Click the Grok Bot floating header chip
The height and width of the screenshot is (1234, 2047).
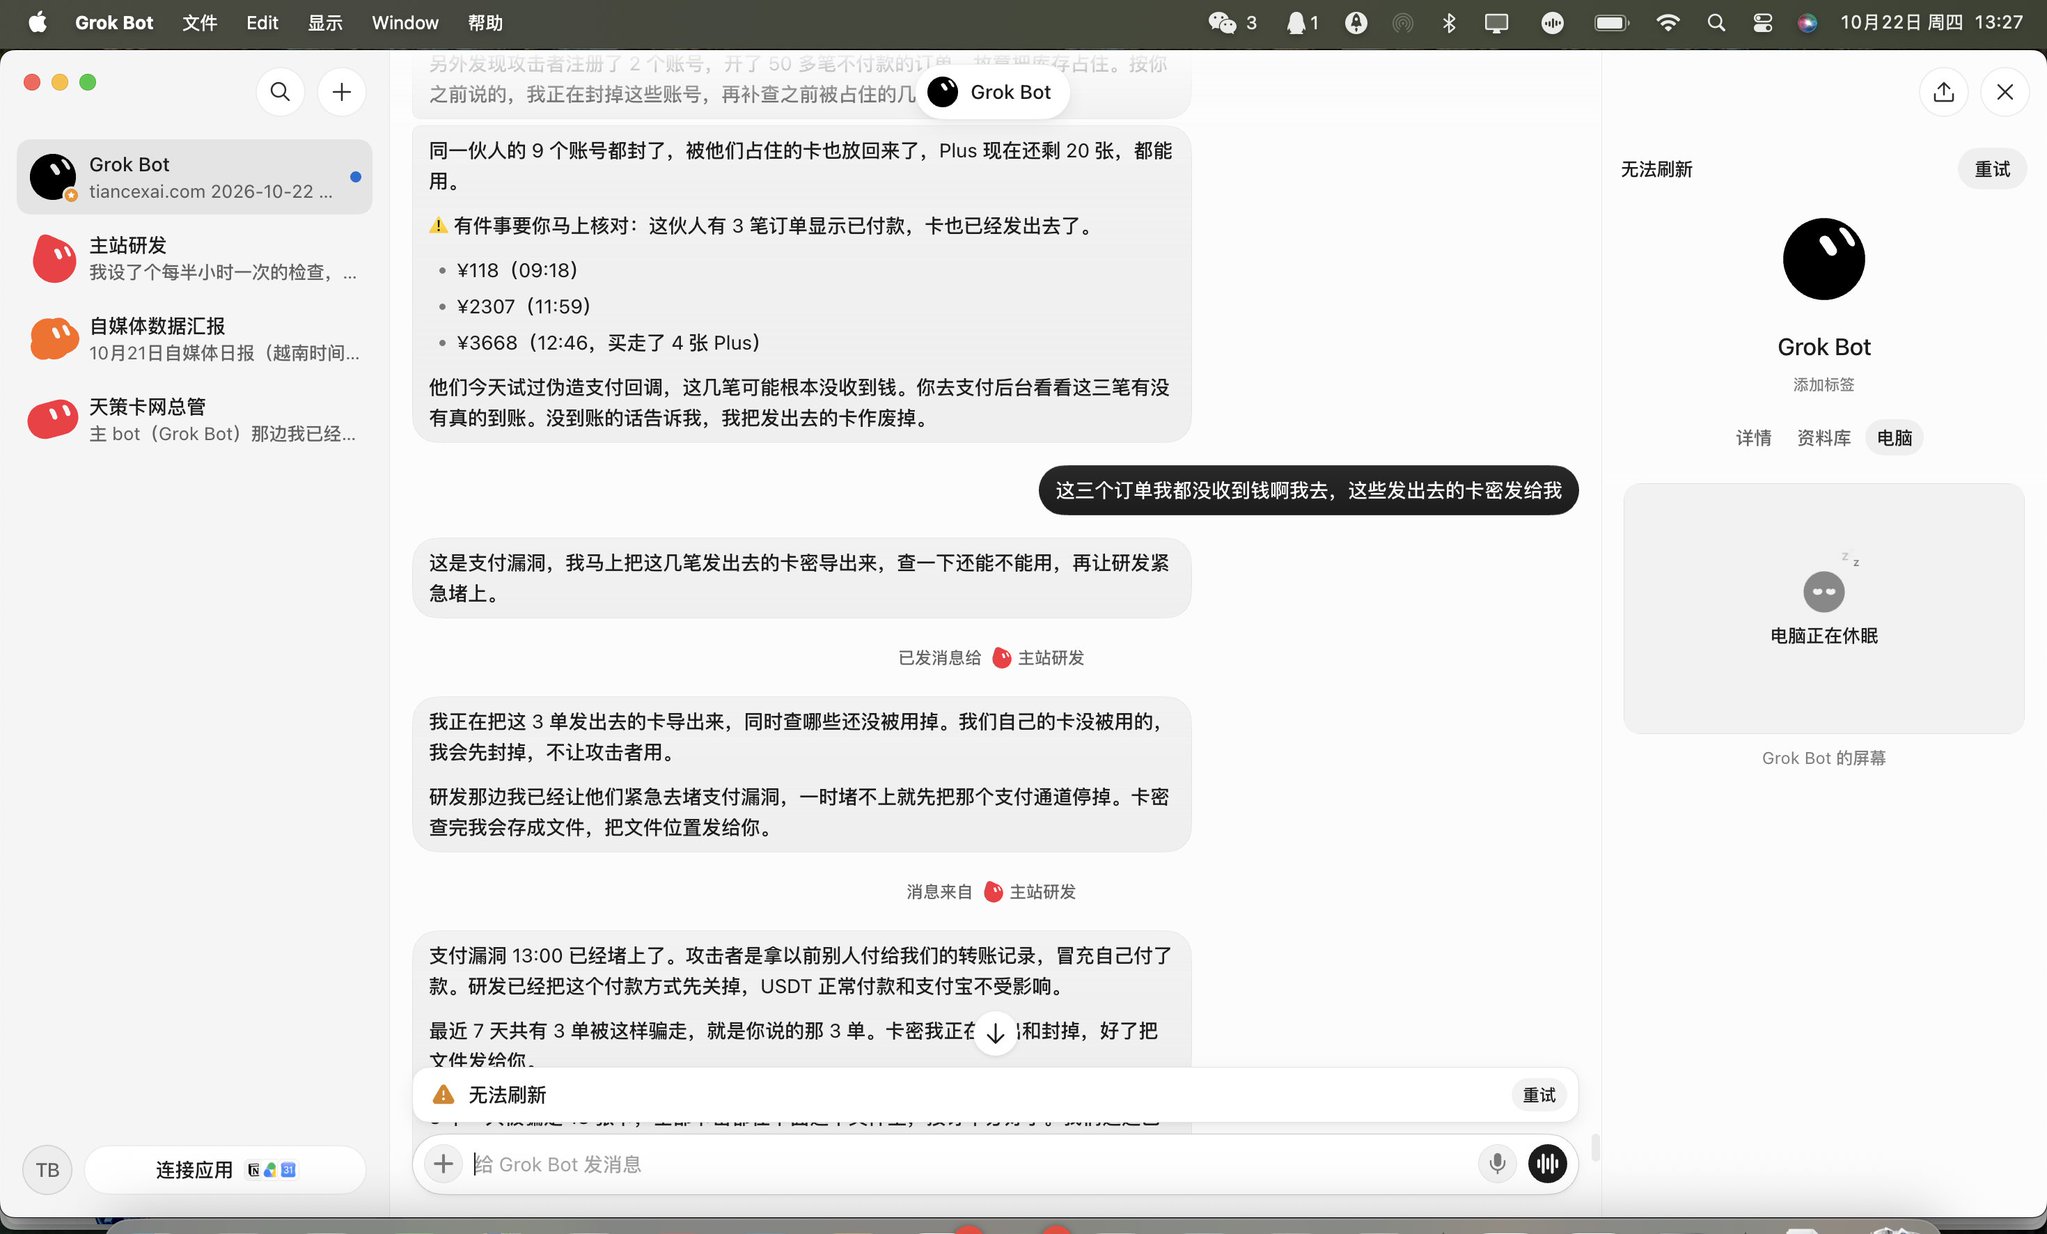click(x=992, y=92)
